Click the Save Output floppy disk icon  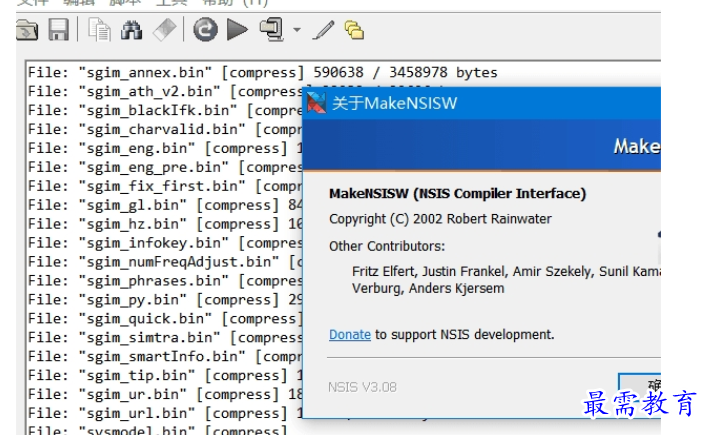tap(58, 30)
